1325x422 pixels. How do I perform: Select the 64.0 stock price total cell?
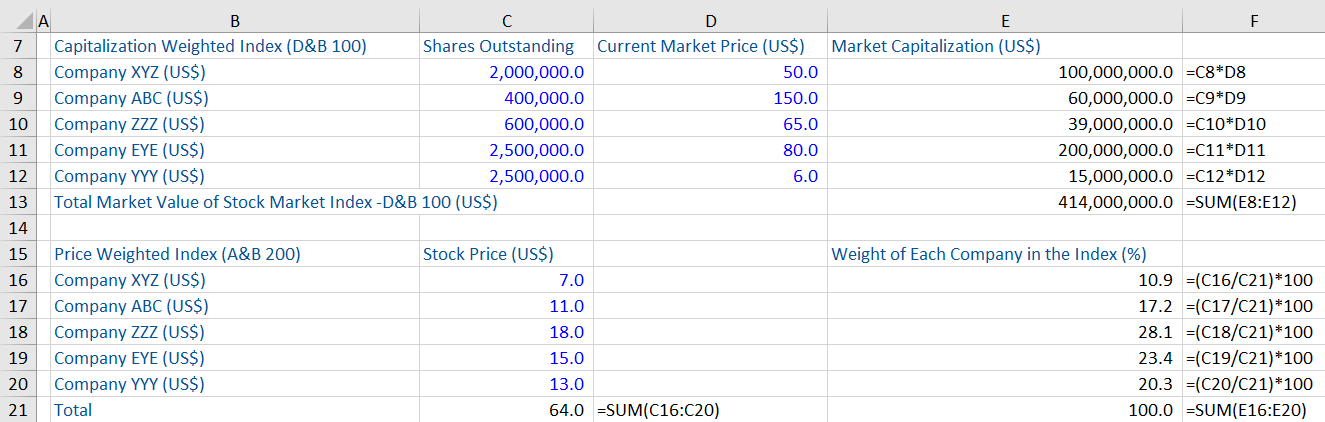pos(566,410)
